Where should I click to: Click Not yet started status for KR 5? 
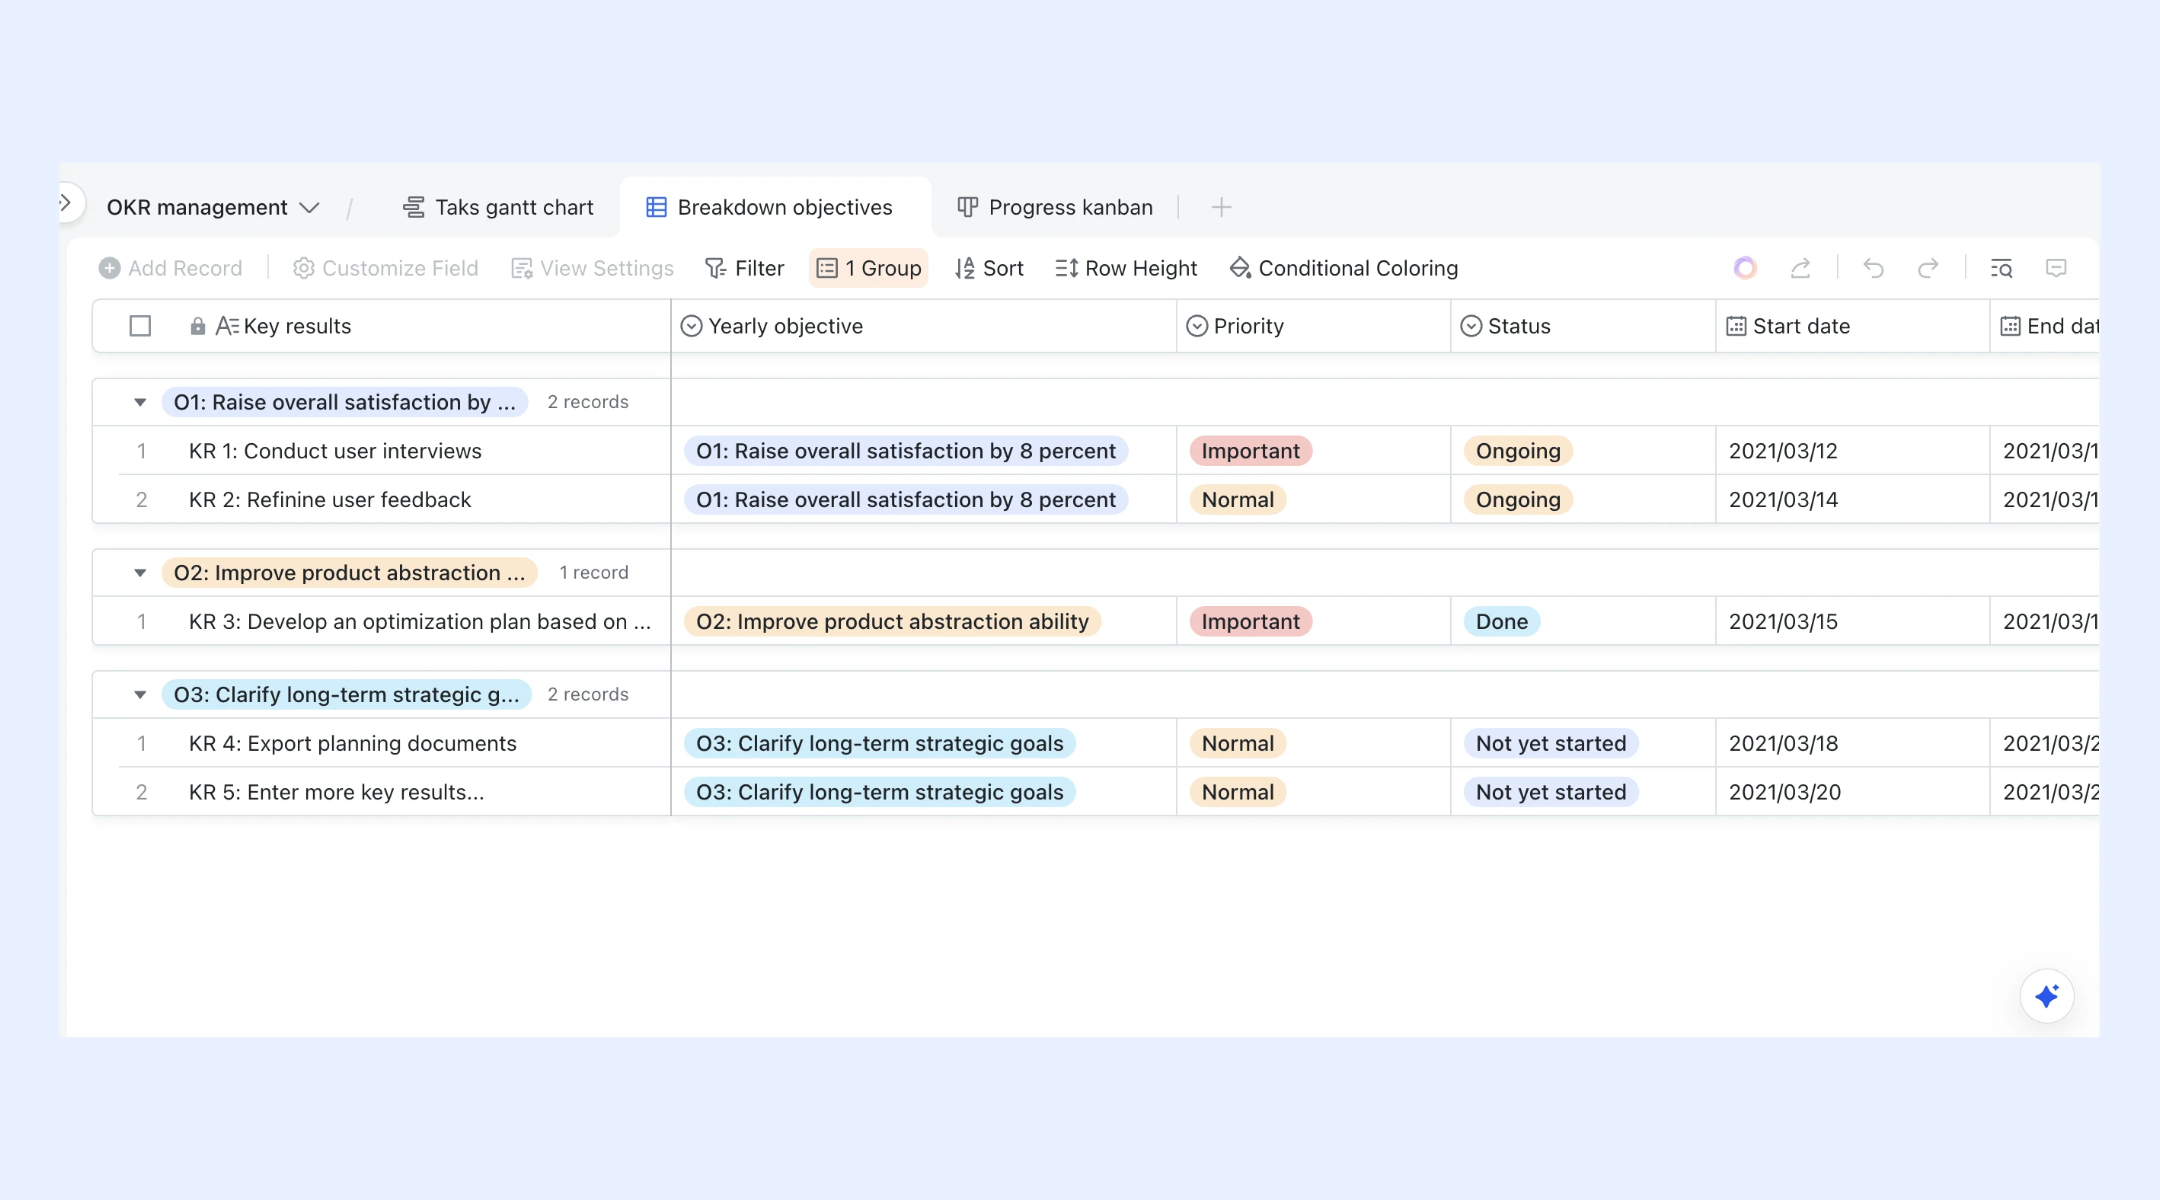1551,792
